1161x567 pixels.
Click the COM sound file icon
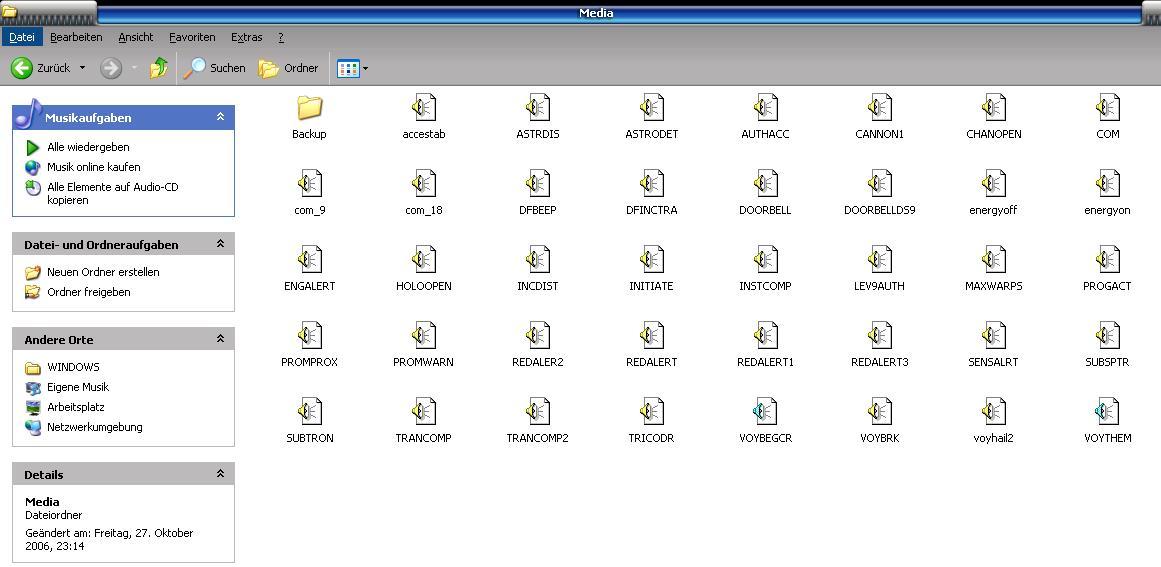[x=1108, y=108]
